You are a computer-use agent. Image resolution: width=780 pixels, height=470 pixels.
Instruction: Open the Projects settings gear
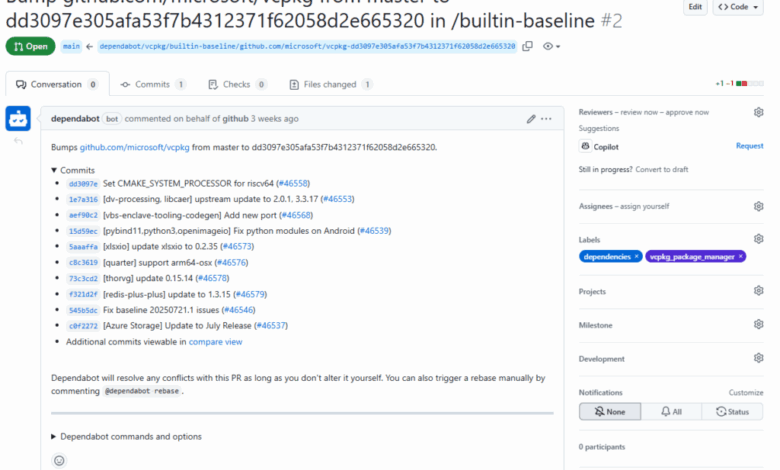click(x=758, y=290)
